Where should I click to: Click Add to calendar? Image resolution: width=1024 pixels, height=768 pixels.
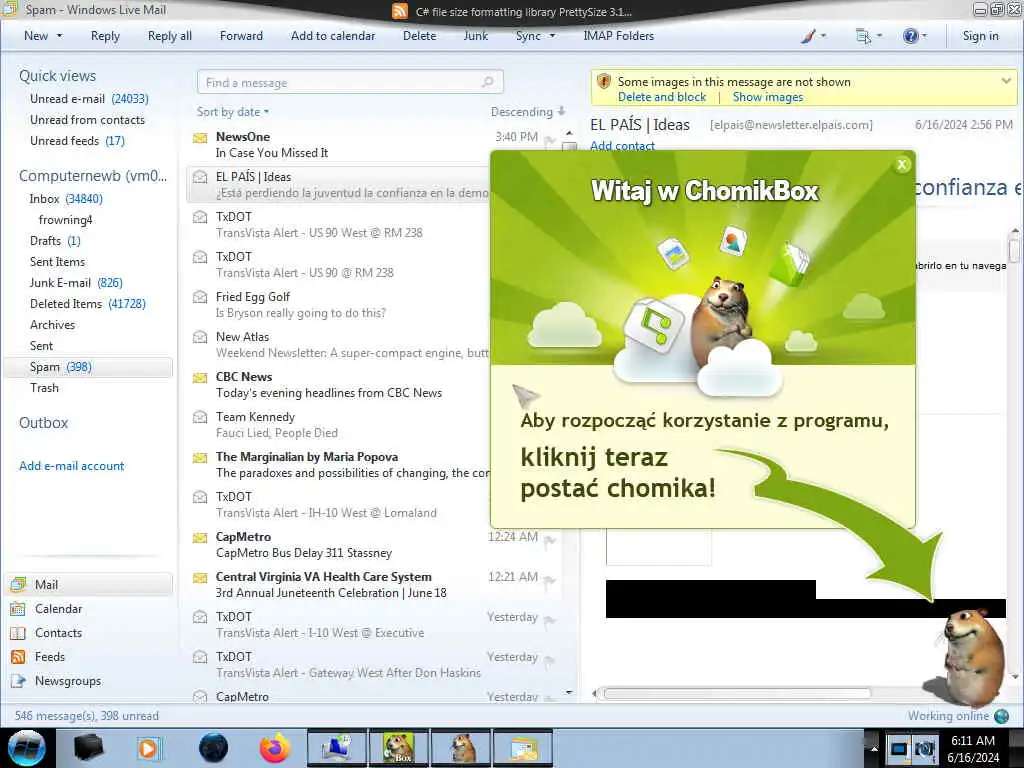(333, 36)
